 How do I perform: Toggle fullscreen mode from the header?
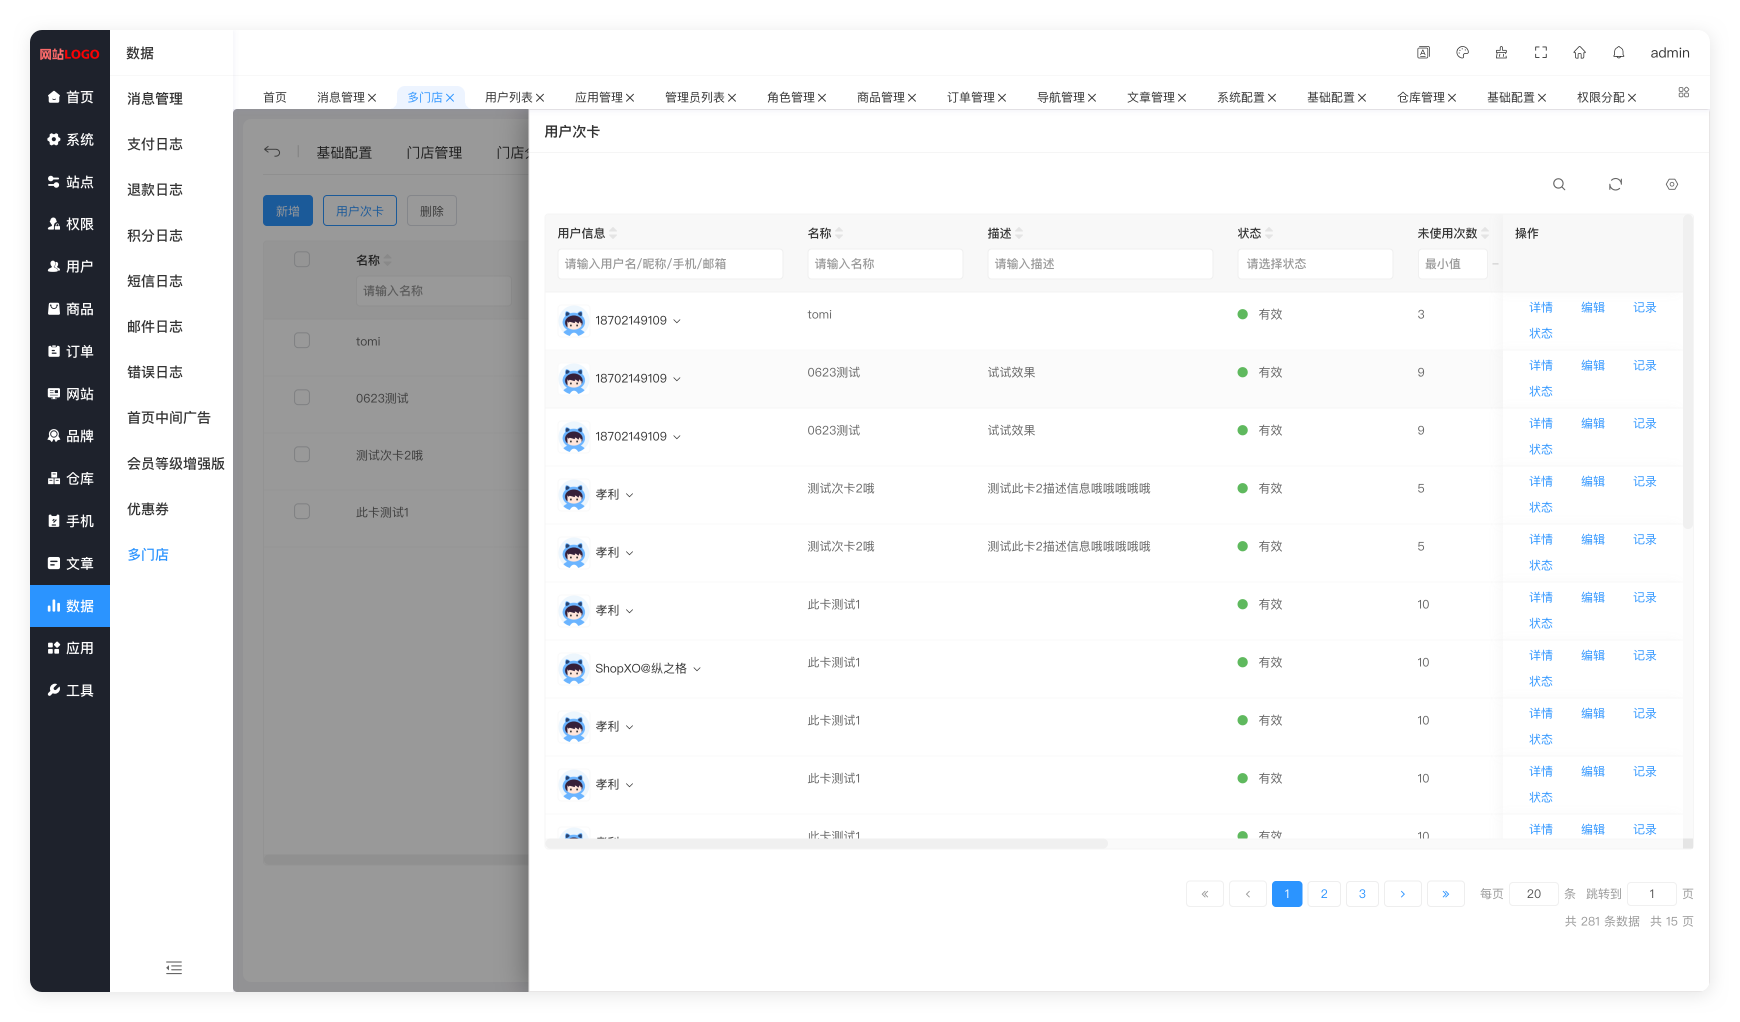coord(1541,53)
